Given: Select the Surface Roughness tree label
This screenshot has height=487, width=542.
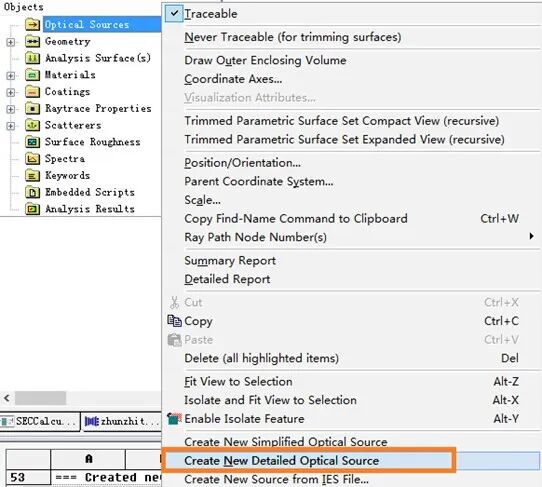Looking at the screenshot, I should point(93,142).
